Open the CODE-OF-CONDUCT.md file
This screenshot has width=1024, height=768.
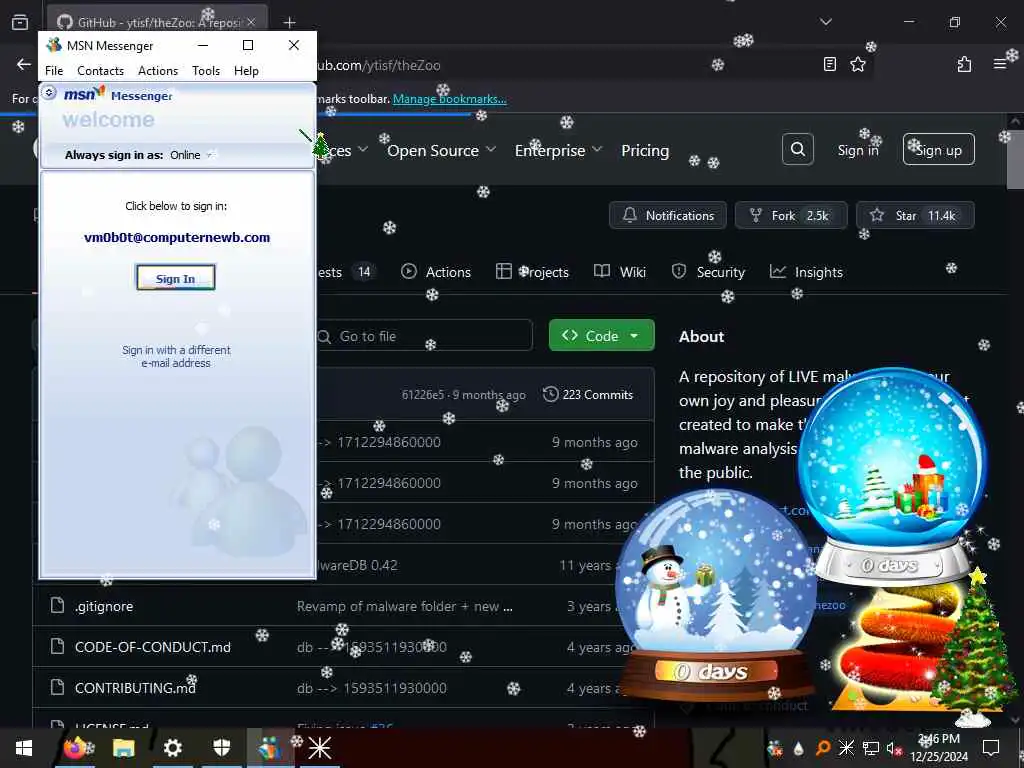153,647
